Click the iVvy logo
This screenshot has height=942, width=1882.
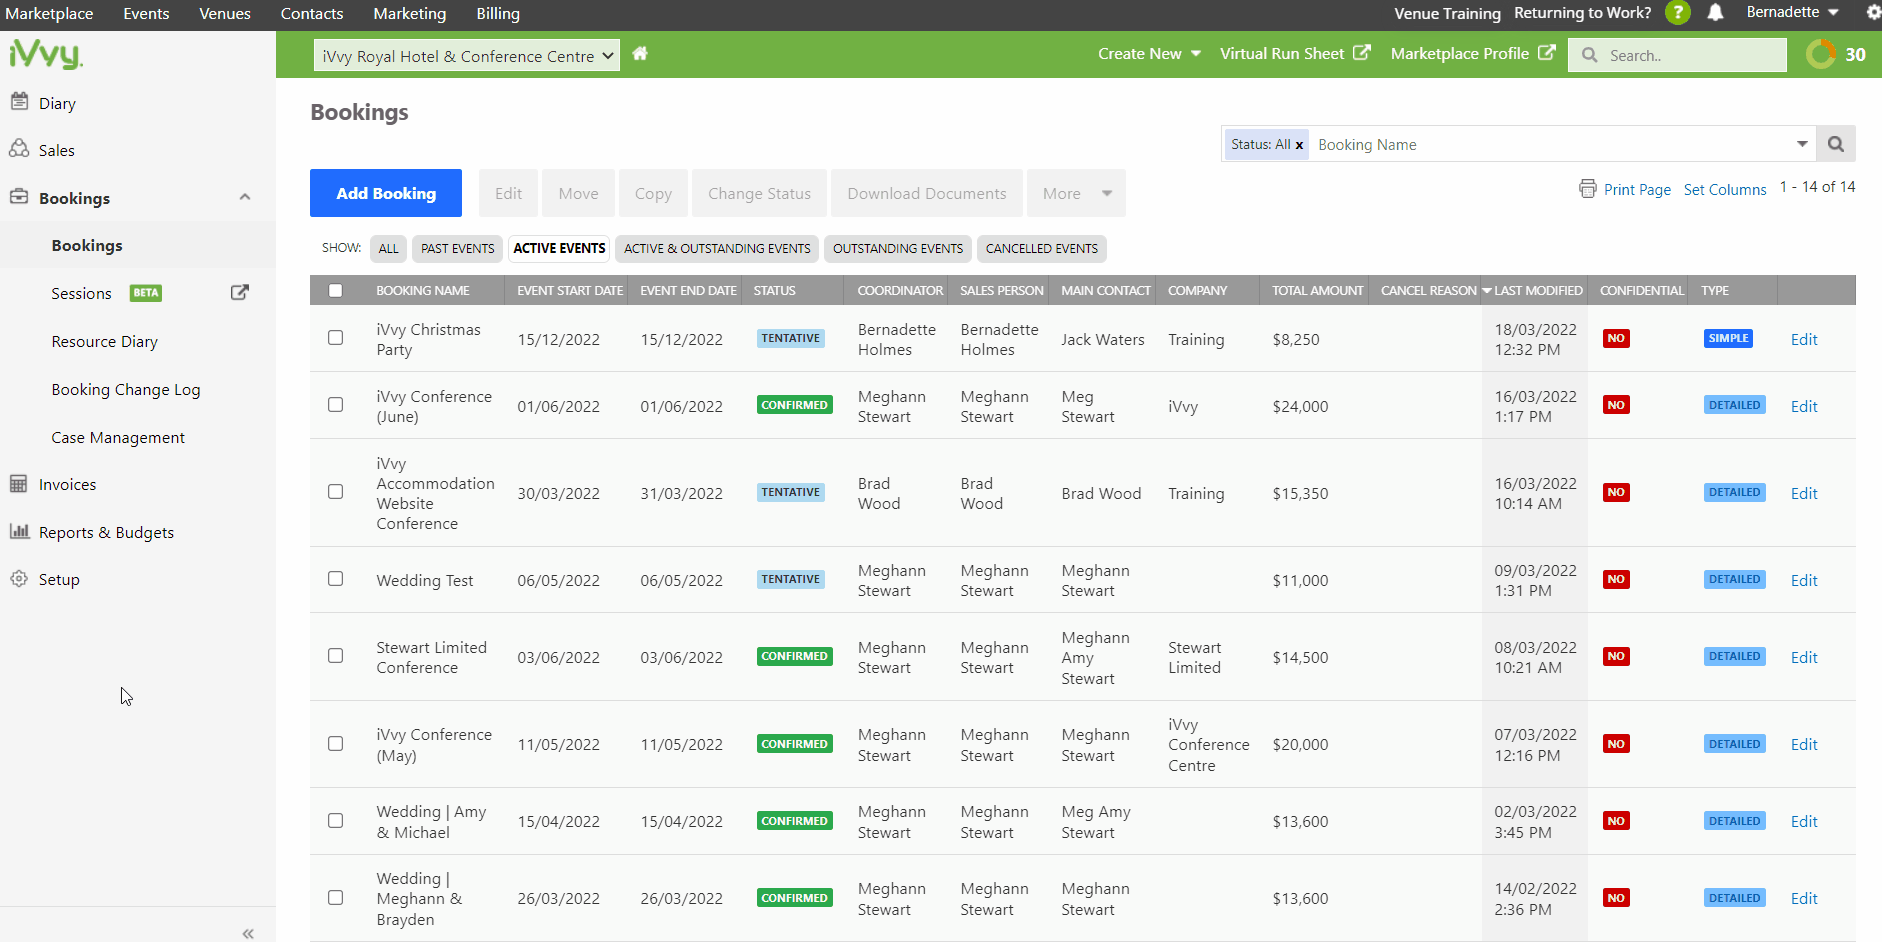coord(45,54)
